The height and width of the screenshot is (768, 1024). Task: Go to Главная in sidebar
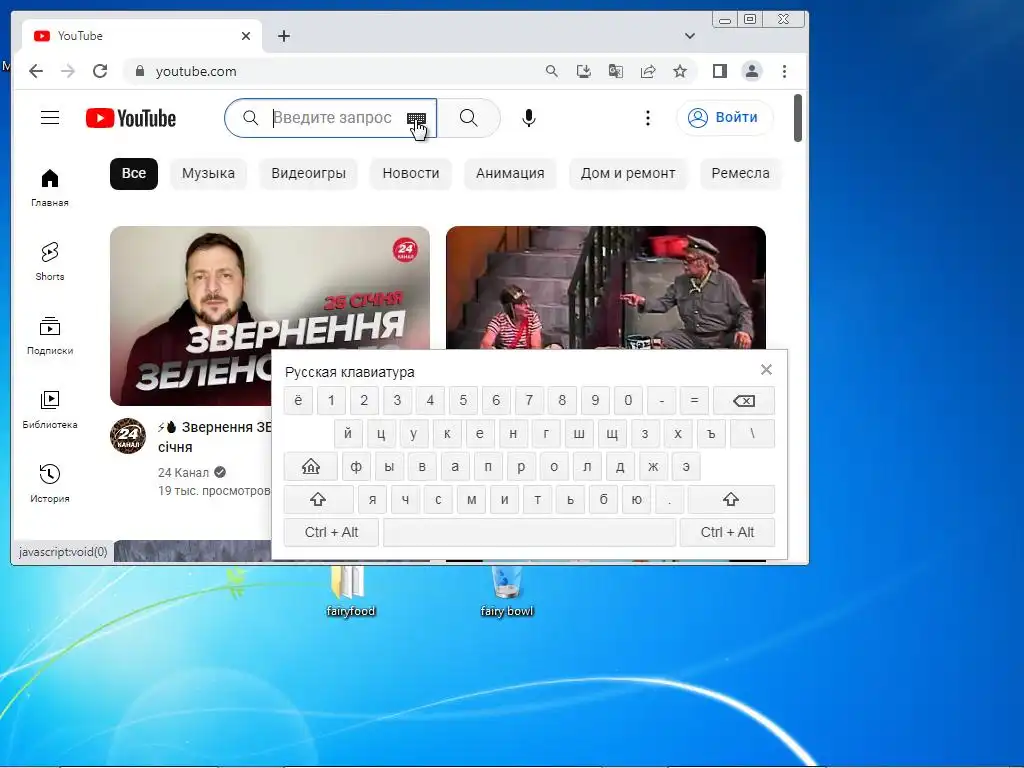pos(50,187)
